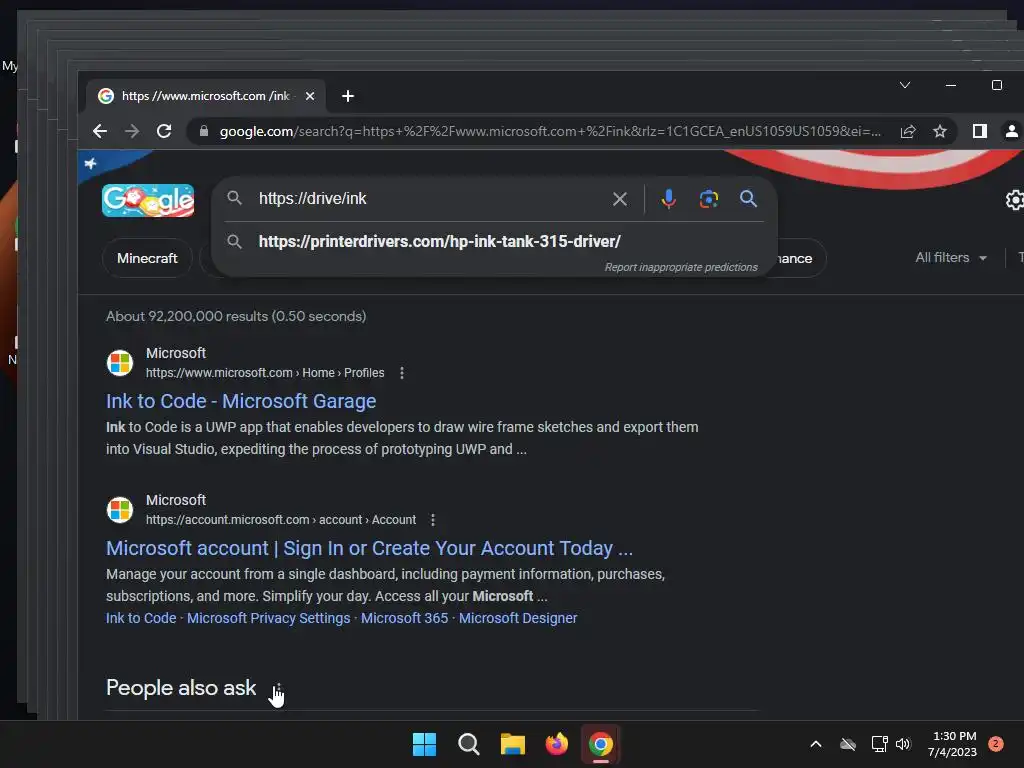Search by image using the Lens icon
Screen dimensions: 1024x768
709,199
